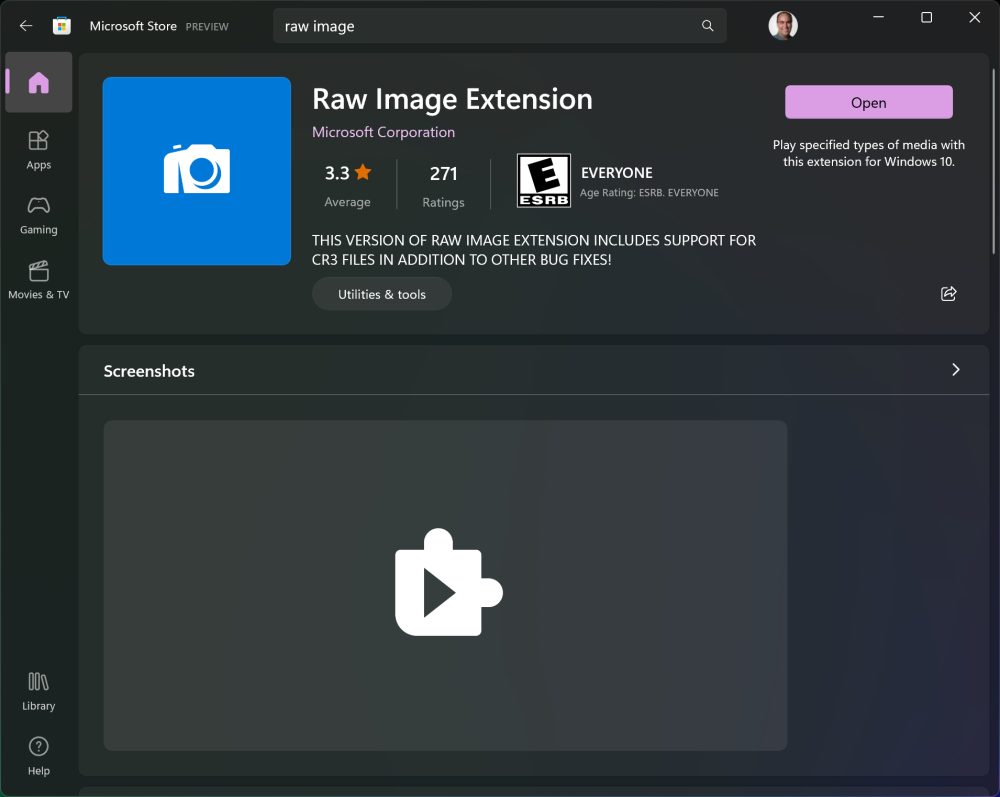This screenshot has height=797, width=1000.
Task: Click the 271 Ratings count
Action: [443, 185]
